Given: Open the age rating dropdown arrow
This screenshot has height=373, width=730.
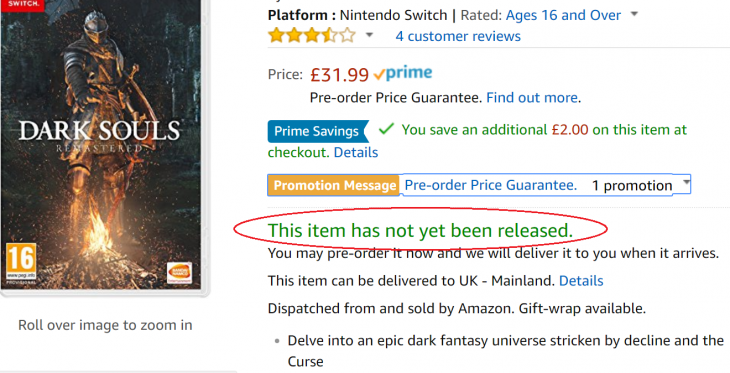Looking at the screenshot, I should (634, 14).
